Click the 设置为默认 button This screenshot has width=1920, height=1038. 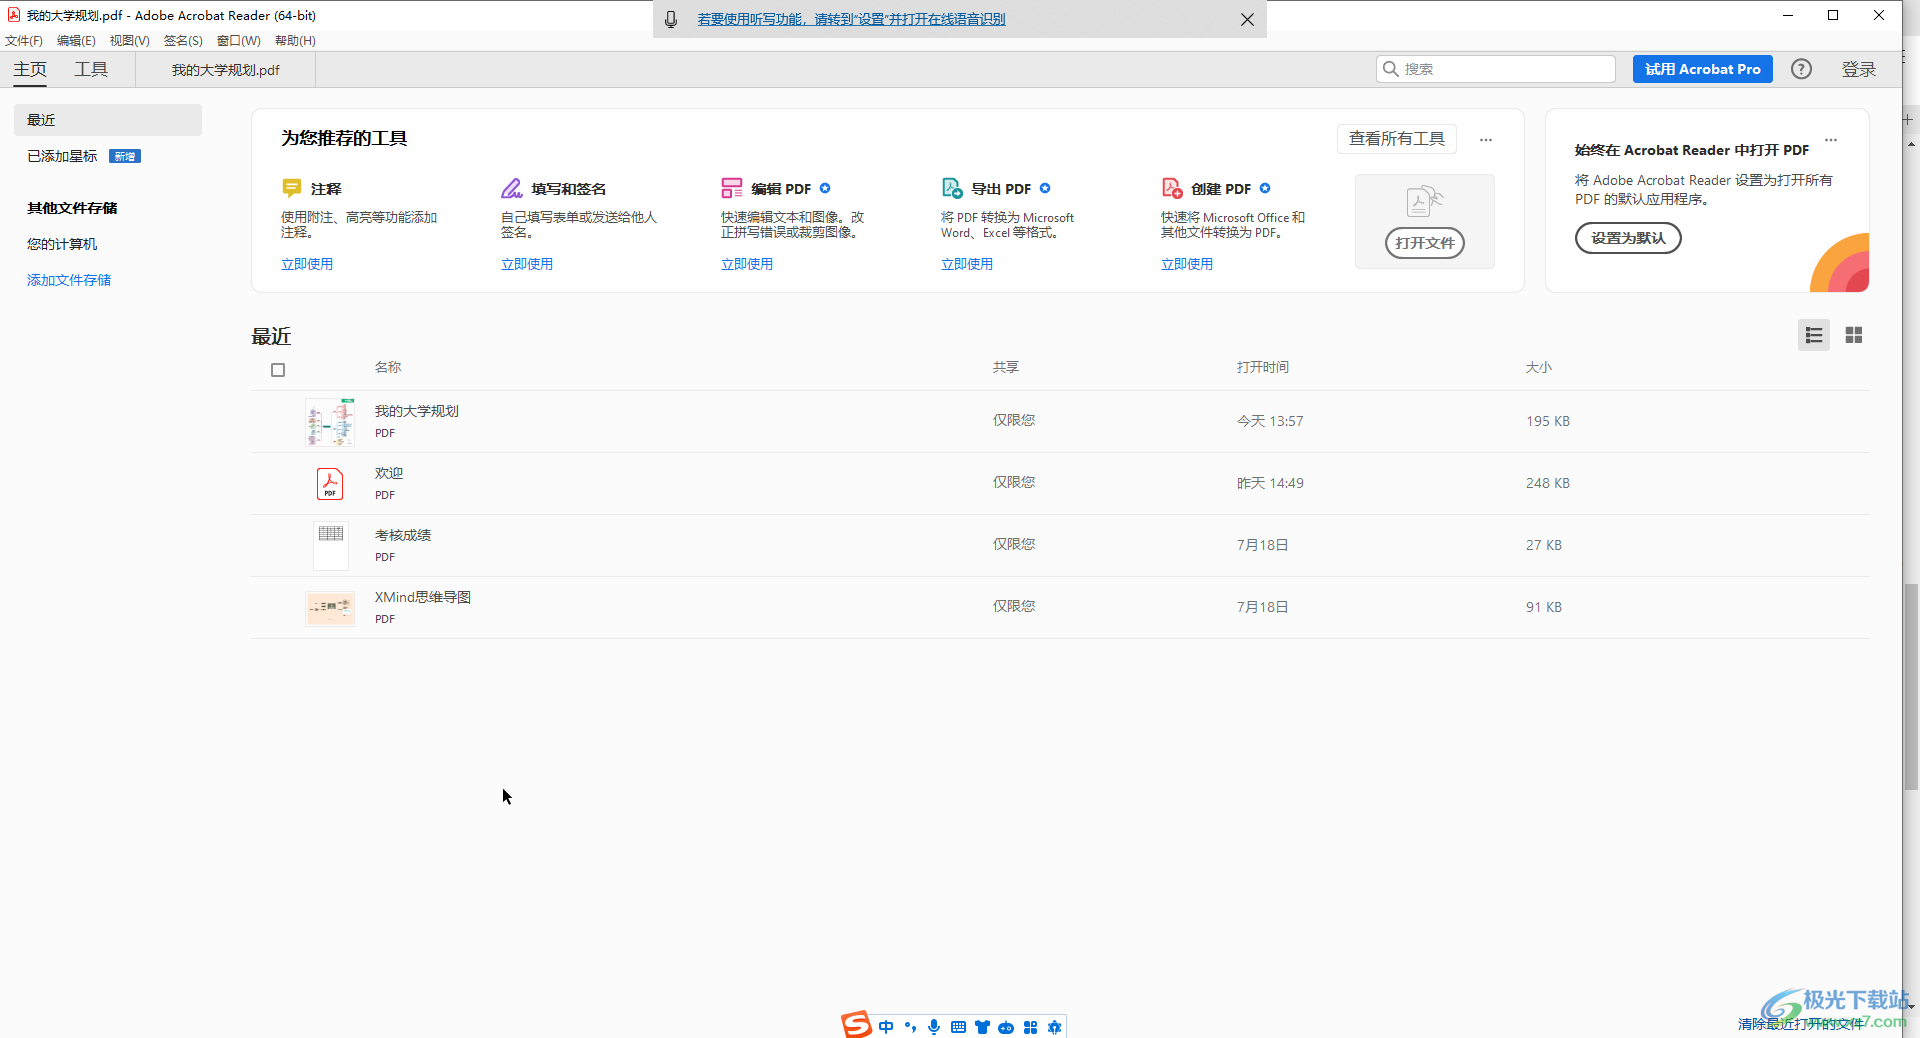[1628, 238]
